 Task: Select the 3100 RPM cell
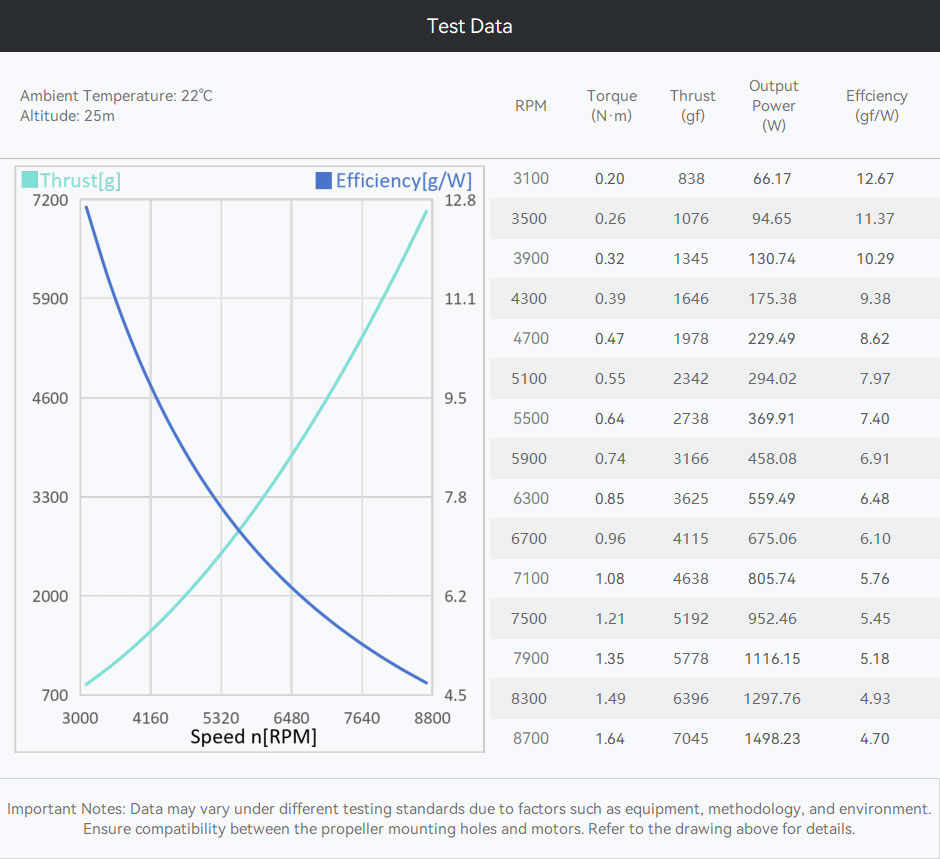(x=531, y=179)
